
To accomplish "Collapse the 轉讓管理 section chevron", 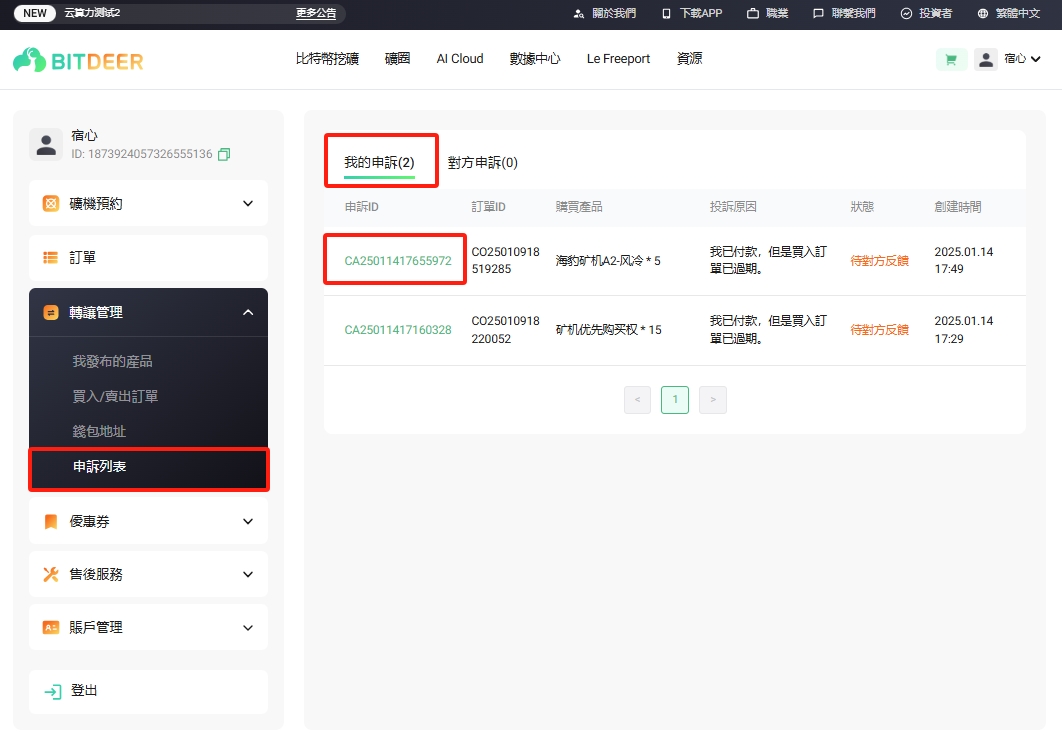I will (x=248, y=312).
